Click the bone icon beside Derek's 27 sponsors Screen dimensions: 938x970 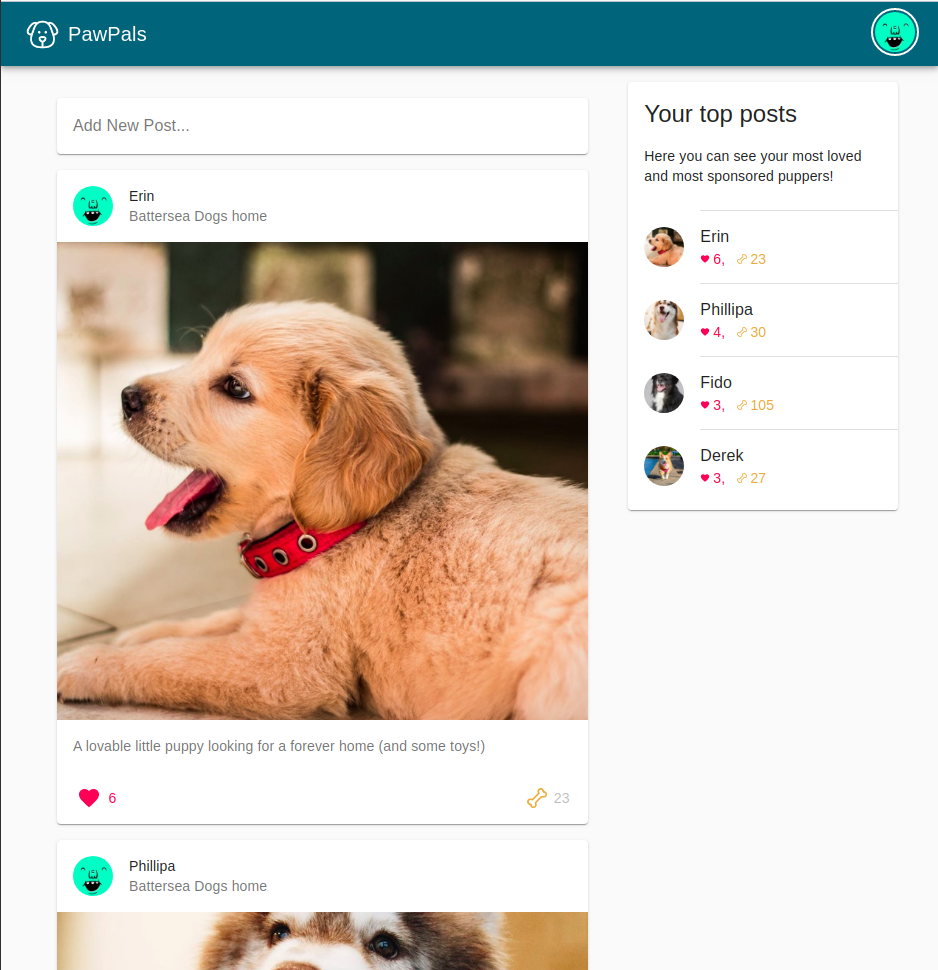pos(741,478)
